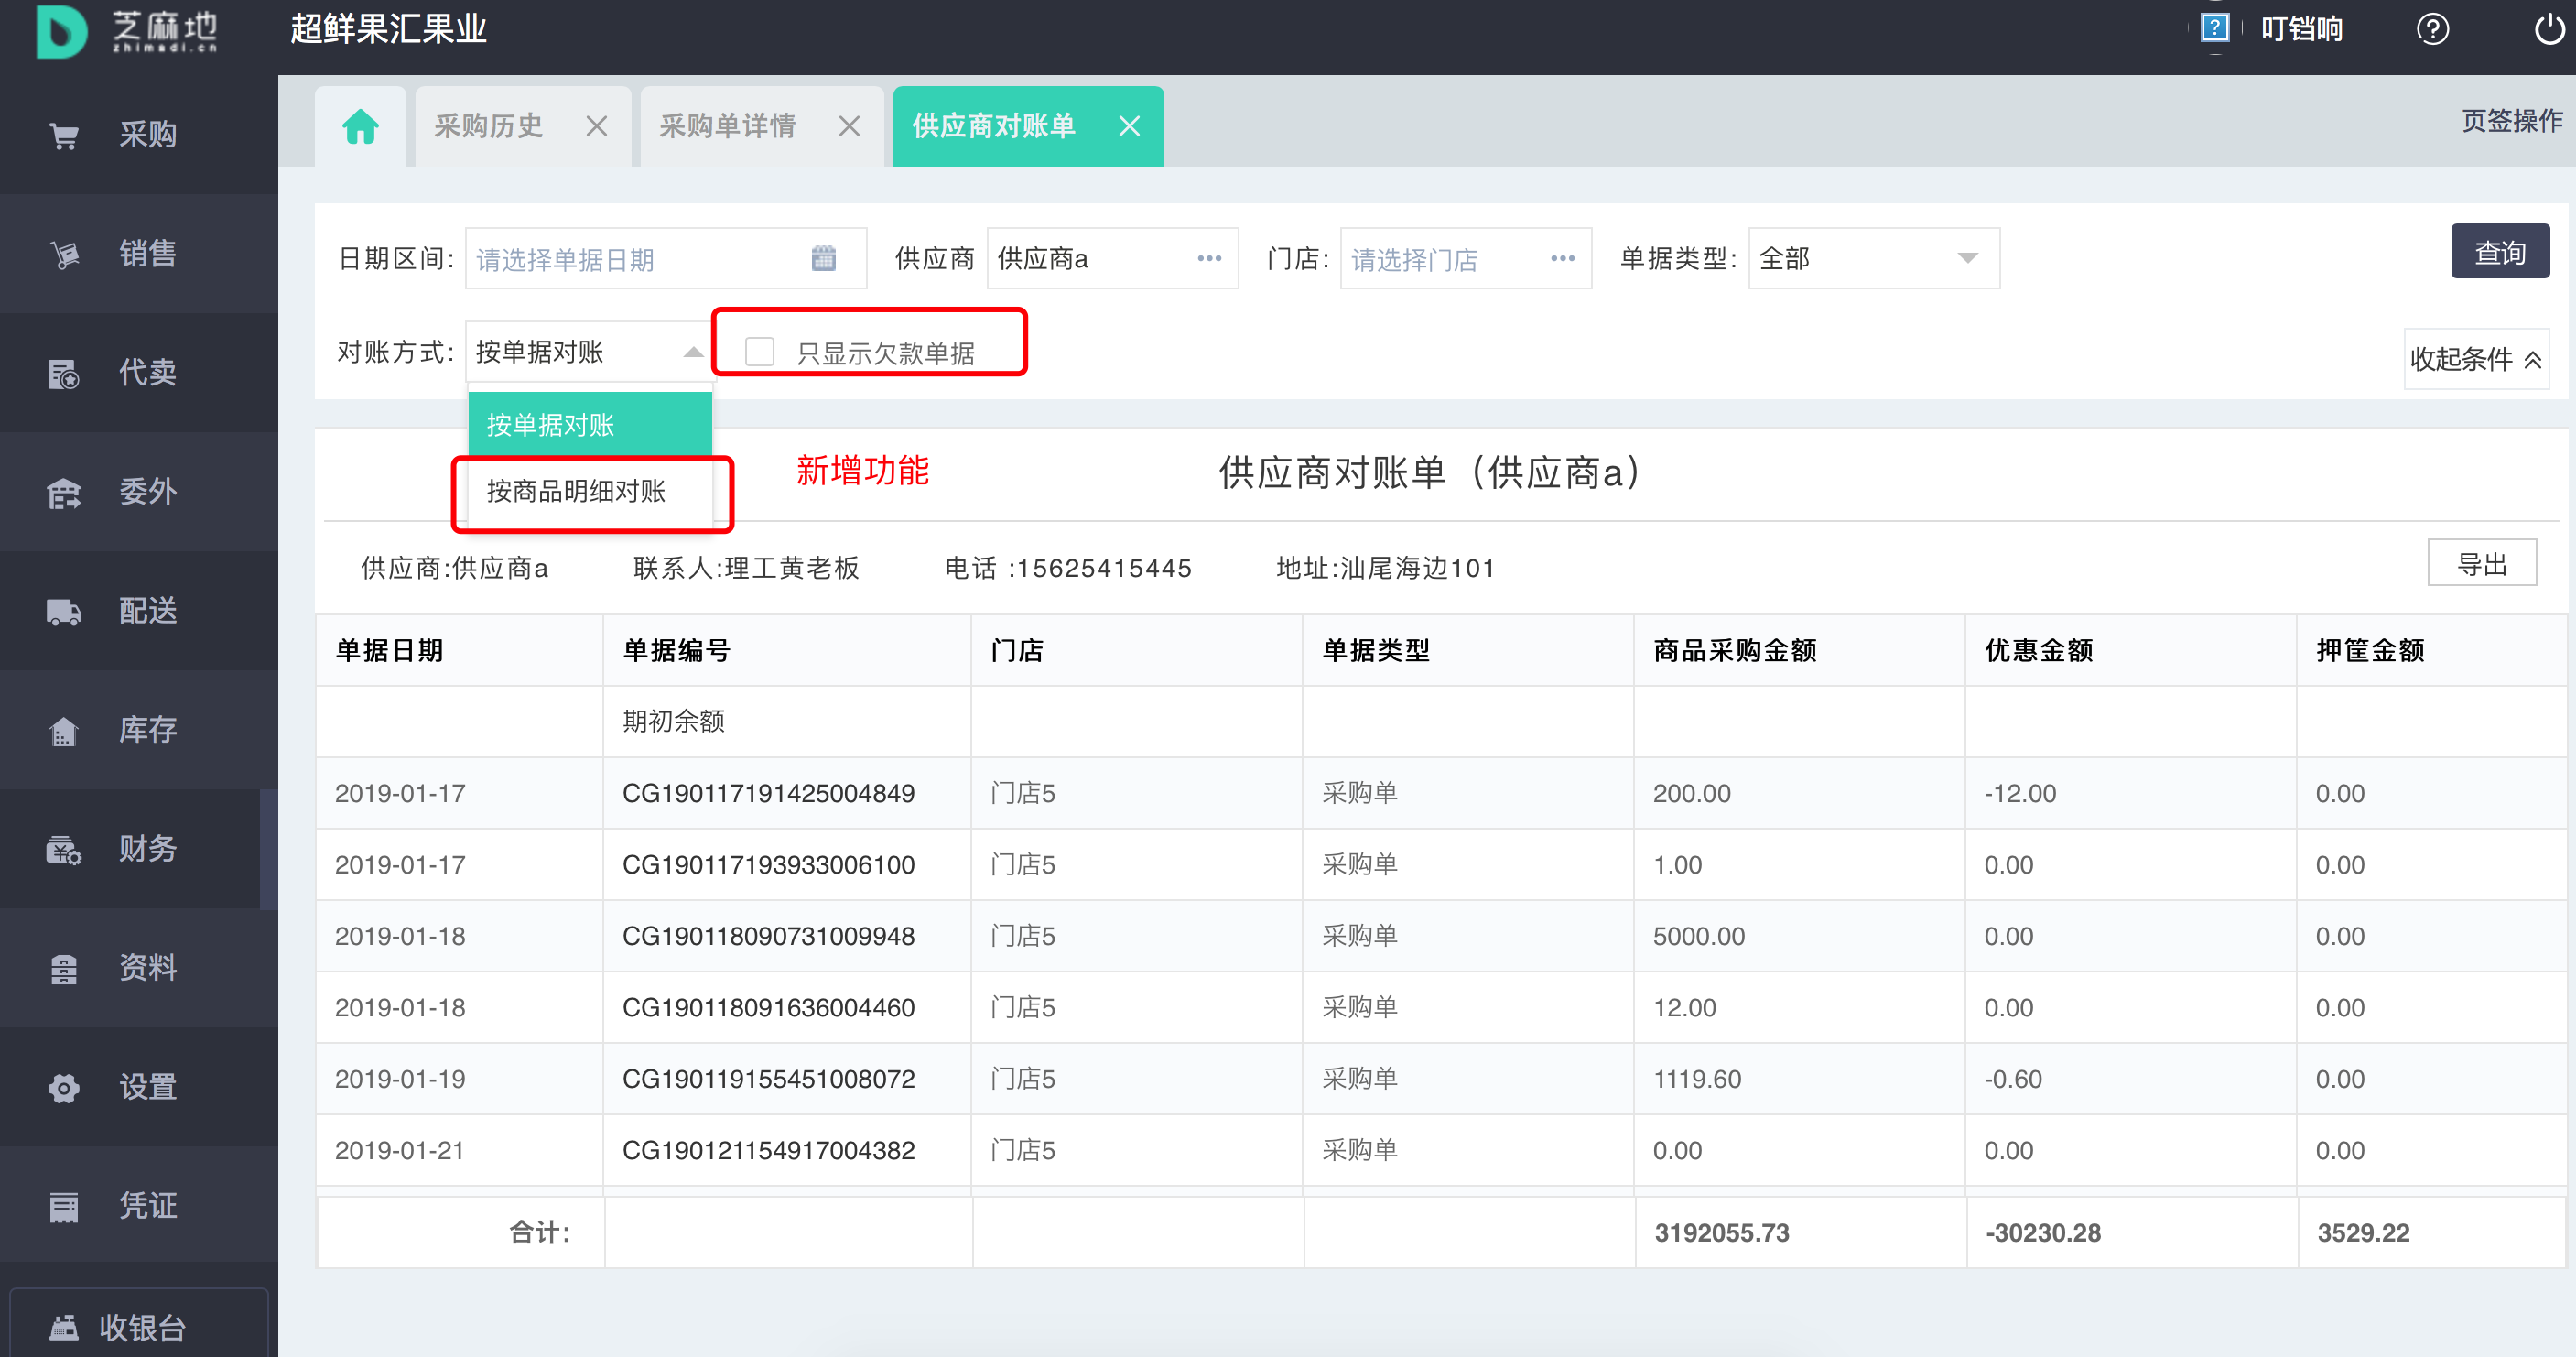Open the help question mark icon

(x=2432, y=29)
